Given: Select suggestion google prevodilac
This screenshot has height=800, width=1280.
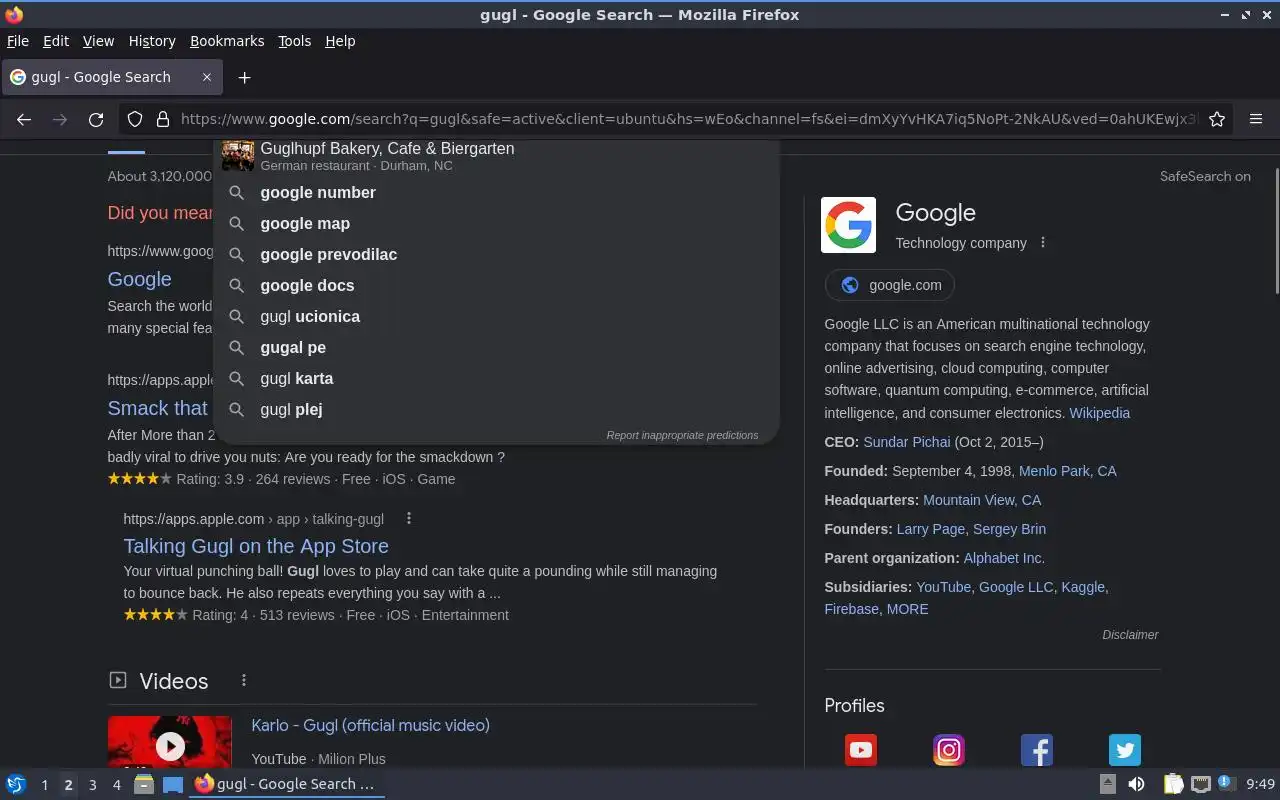Looking at the screenshot, I should tap(497, 254).
